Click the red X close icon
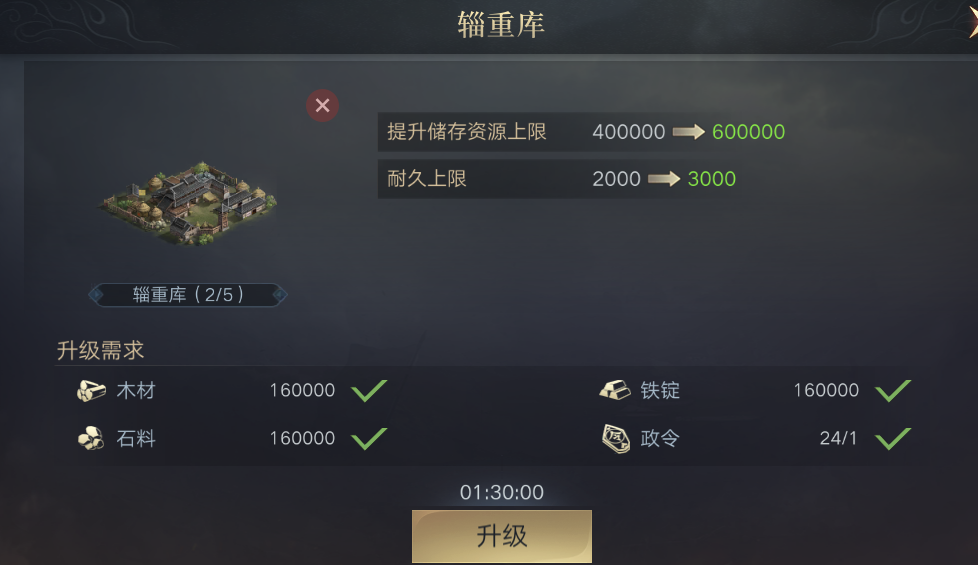978x565 pixels. (x=322, y=105)
